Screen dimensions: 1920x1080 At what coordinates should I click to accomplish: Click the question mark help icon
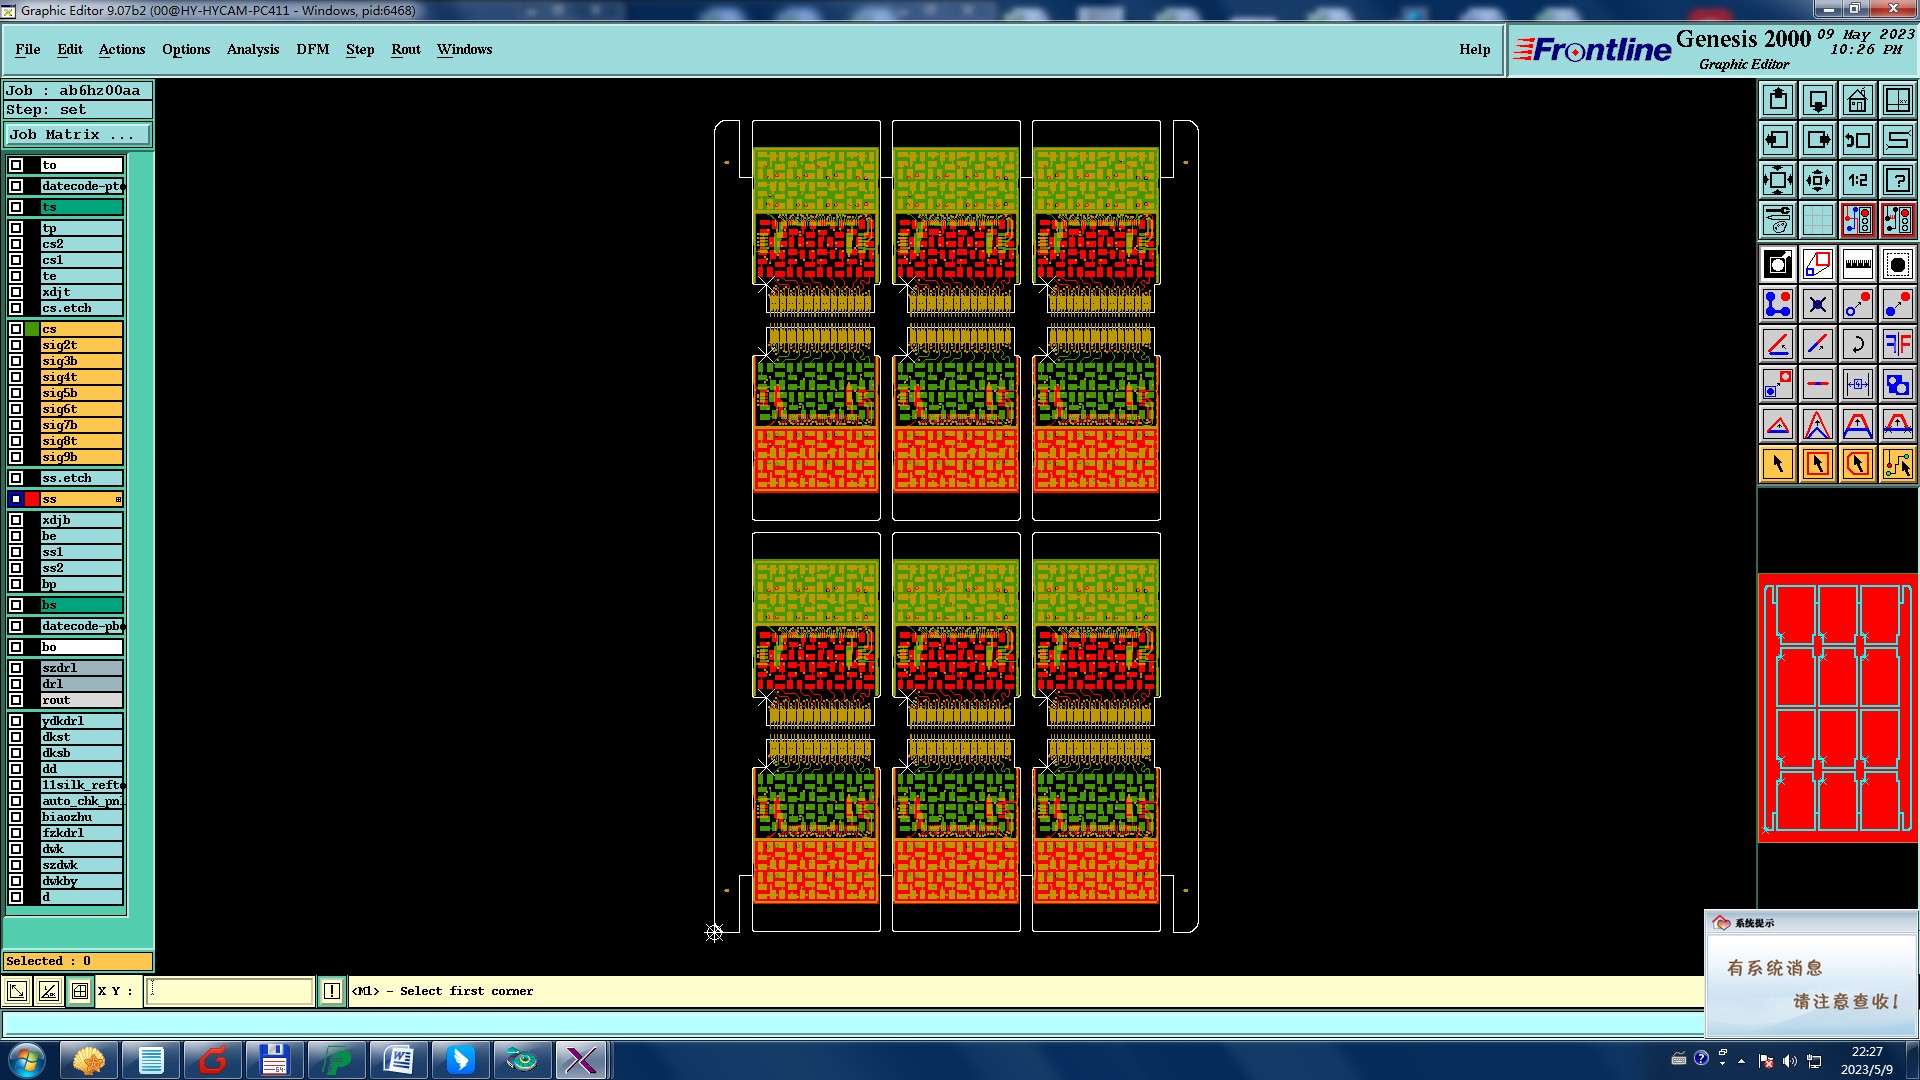tap(1897, 180)
